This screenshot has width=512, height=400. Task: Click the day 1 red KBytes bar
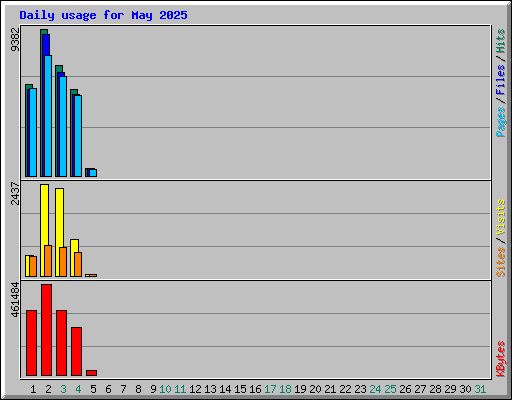(x=31, y=343)
